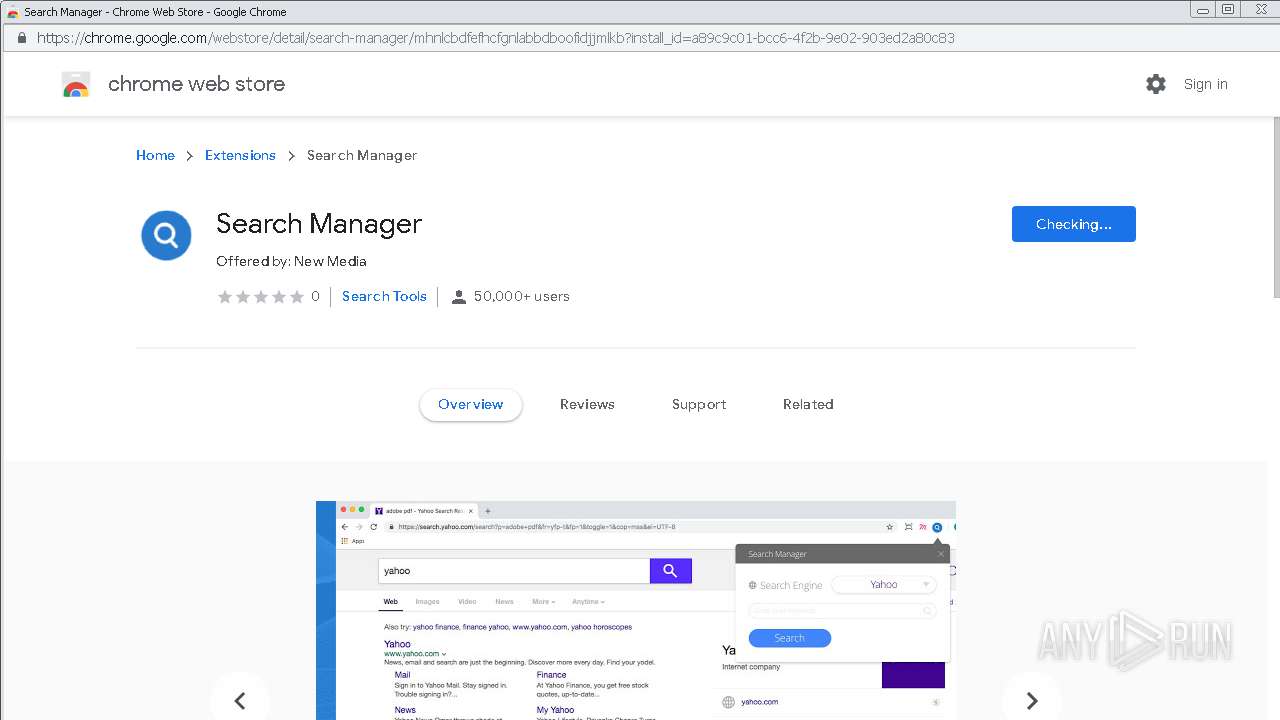Click the Checking... install button
The height and width of the screenshot is (720, 1280).
1074,224
